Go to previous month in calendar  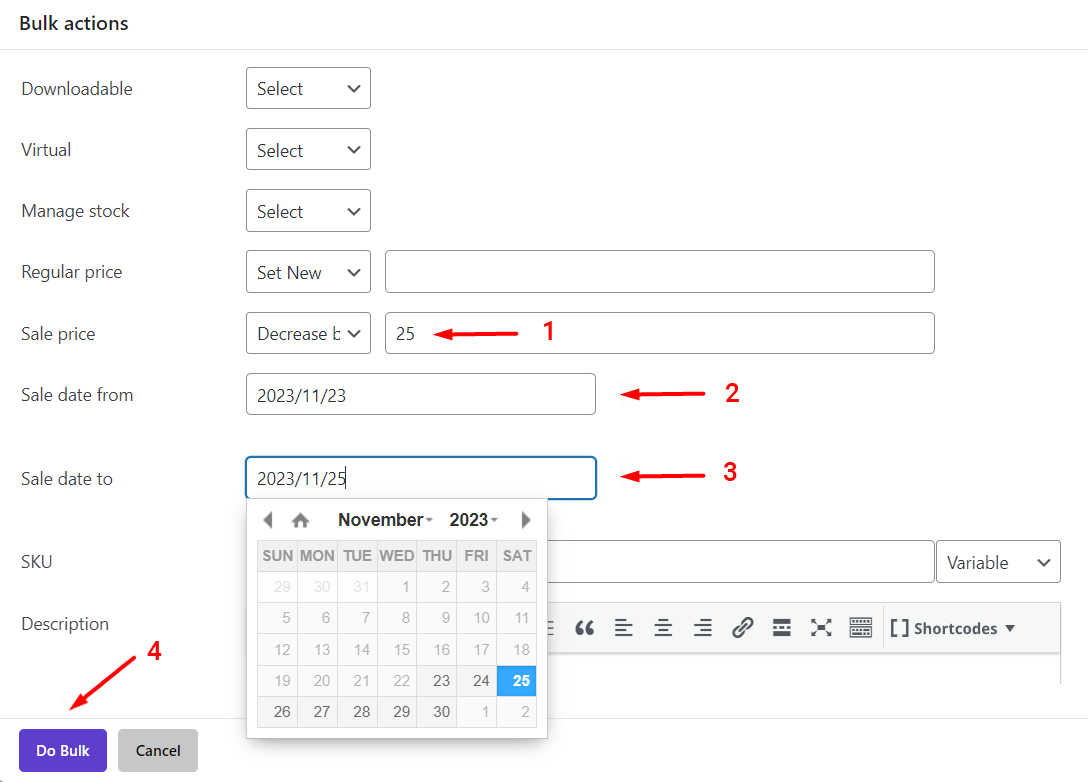coord(267,520)
